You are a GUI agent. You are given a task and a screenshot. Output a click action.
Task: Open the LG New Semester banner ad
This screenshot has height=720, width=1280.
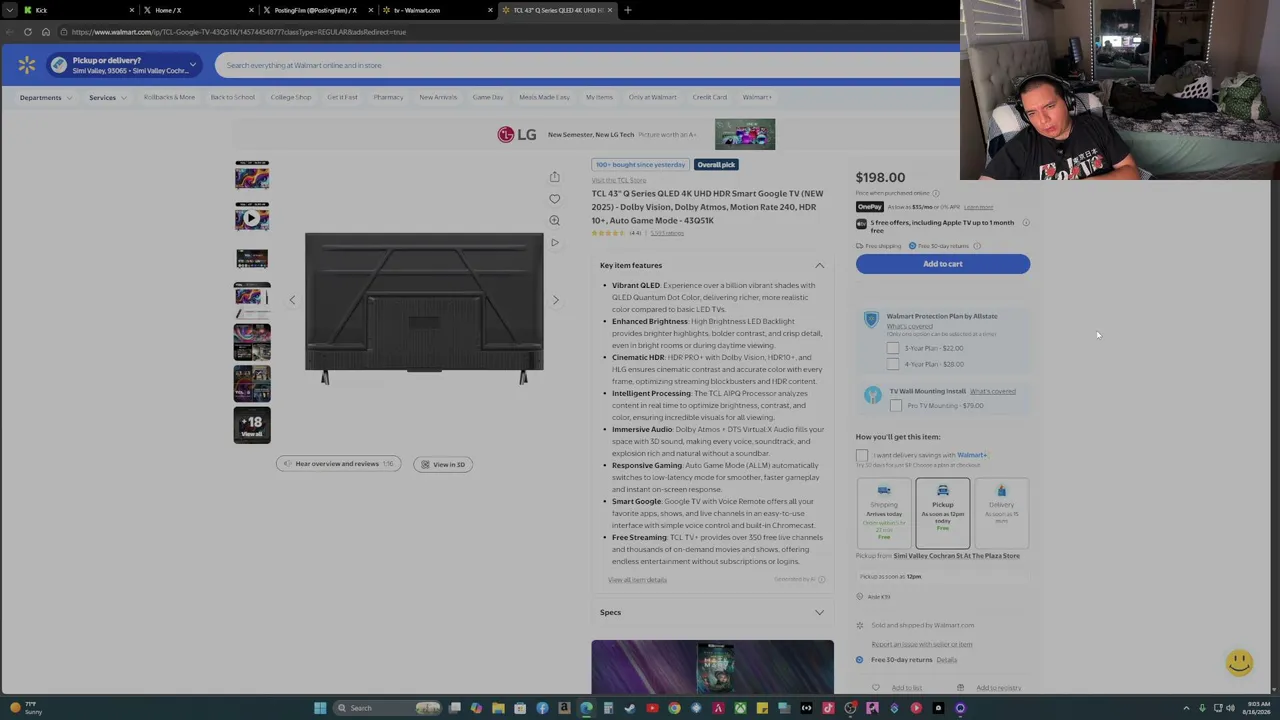(x=637, y=134)
